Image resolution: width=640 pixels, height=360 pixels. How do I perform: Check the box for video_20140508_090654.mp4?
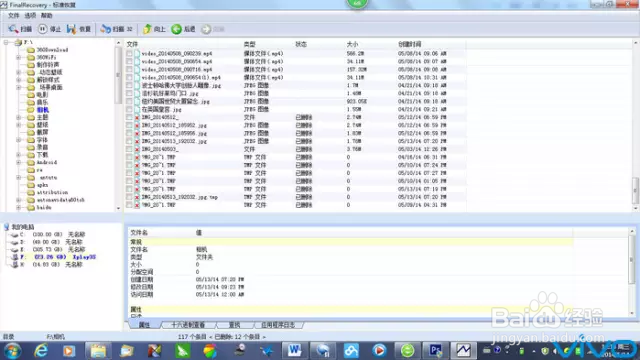129,62
